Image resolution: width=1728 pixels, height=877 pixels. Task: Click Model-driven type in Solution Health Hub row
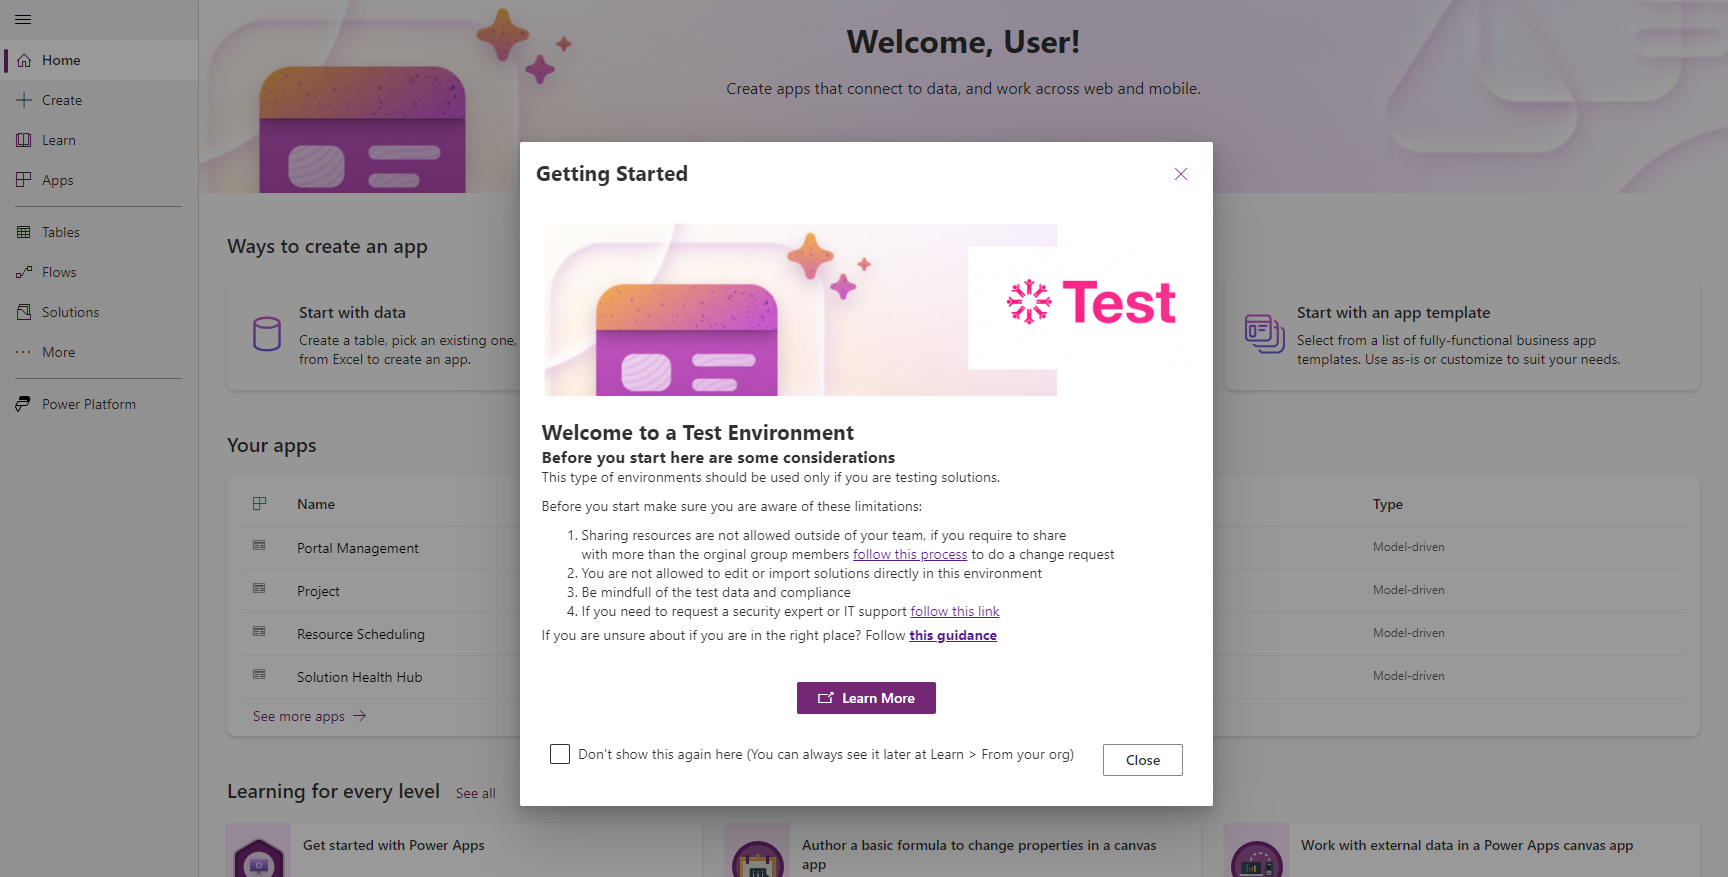pos(1409,676)
